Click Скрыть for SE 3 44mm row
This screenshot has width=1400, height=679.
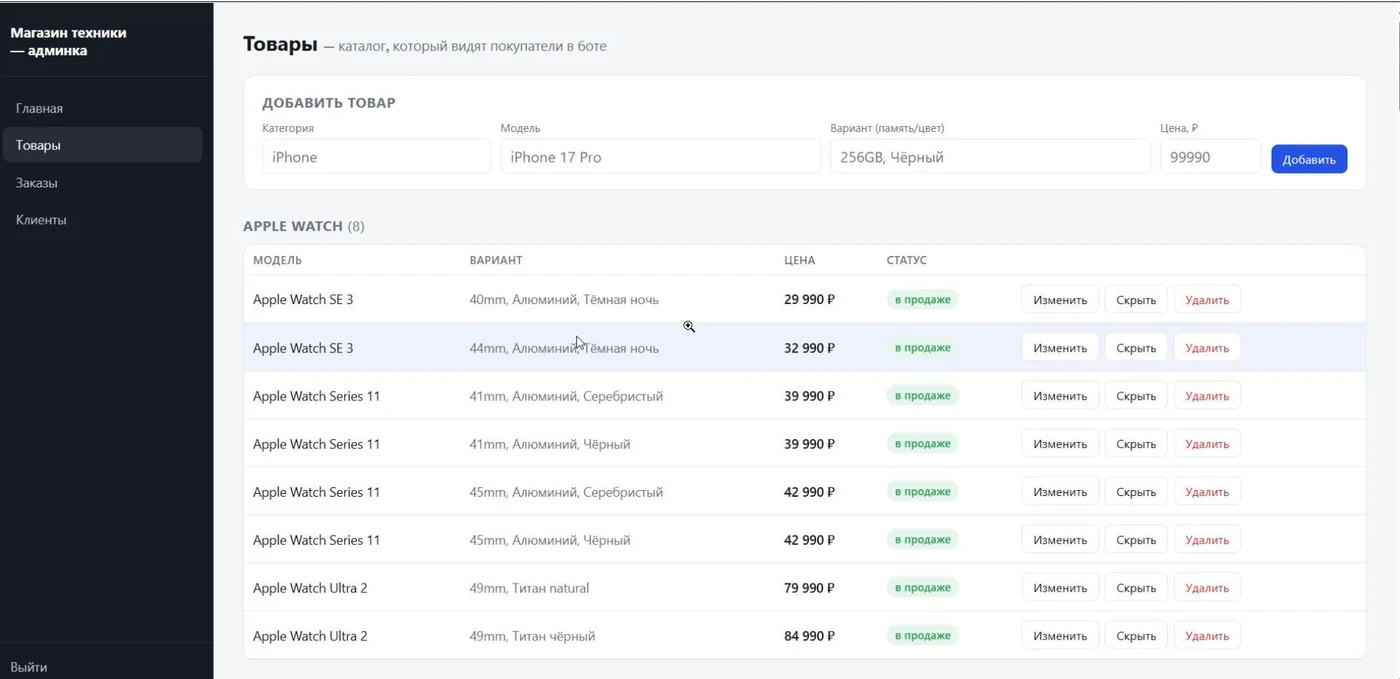(x=1136, y=347)
